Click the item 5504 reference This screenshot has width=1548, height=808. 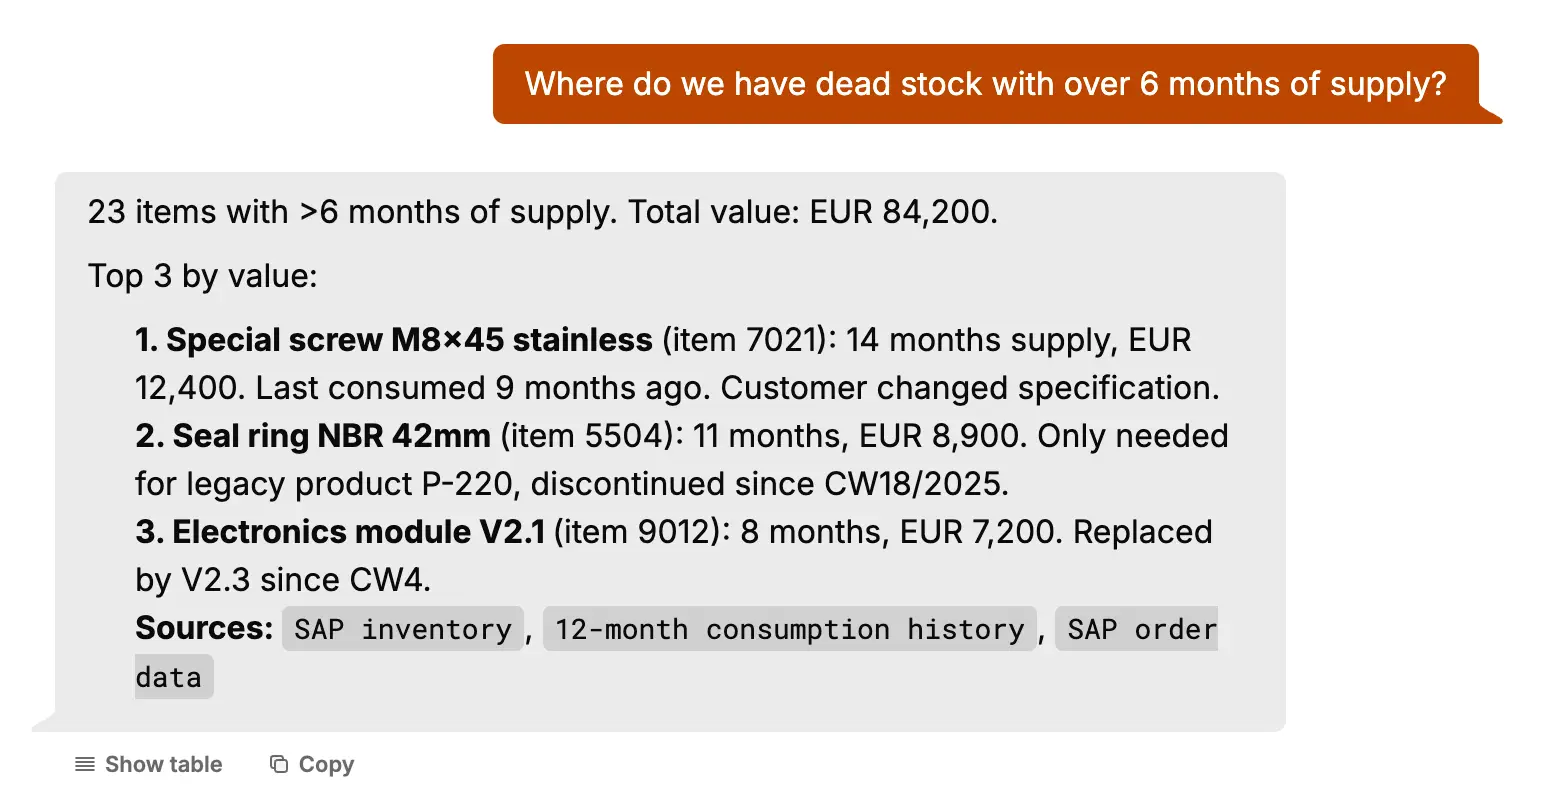click(587, 436)
